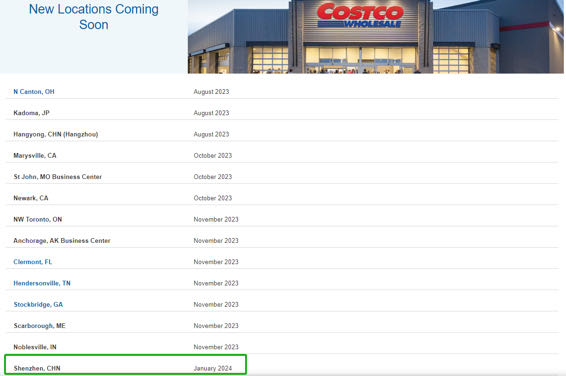Click the Anchorage, AK Business Center entry

pyautogui.click(x=62, y=241)
